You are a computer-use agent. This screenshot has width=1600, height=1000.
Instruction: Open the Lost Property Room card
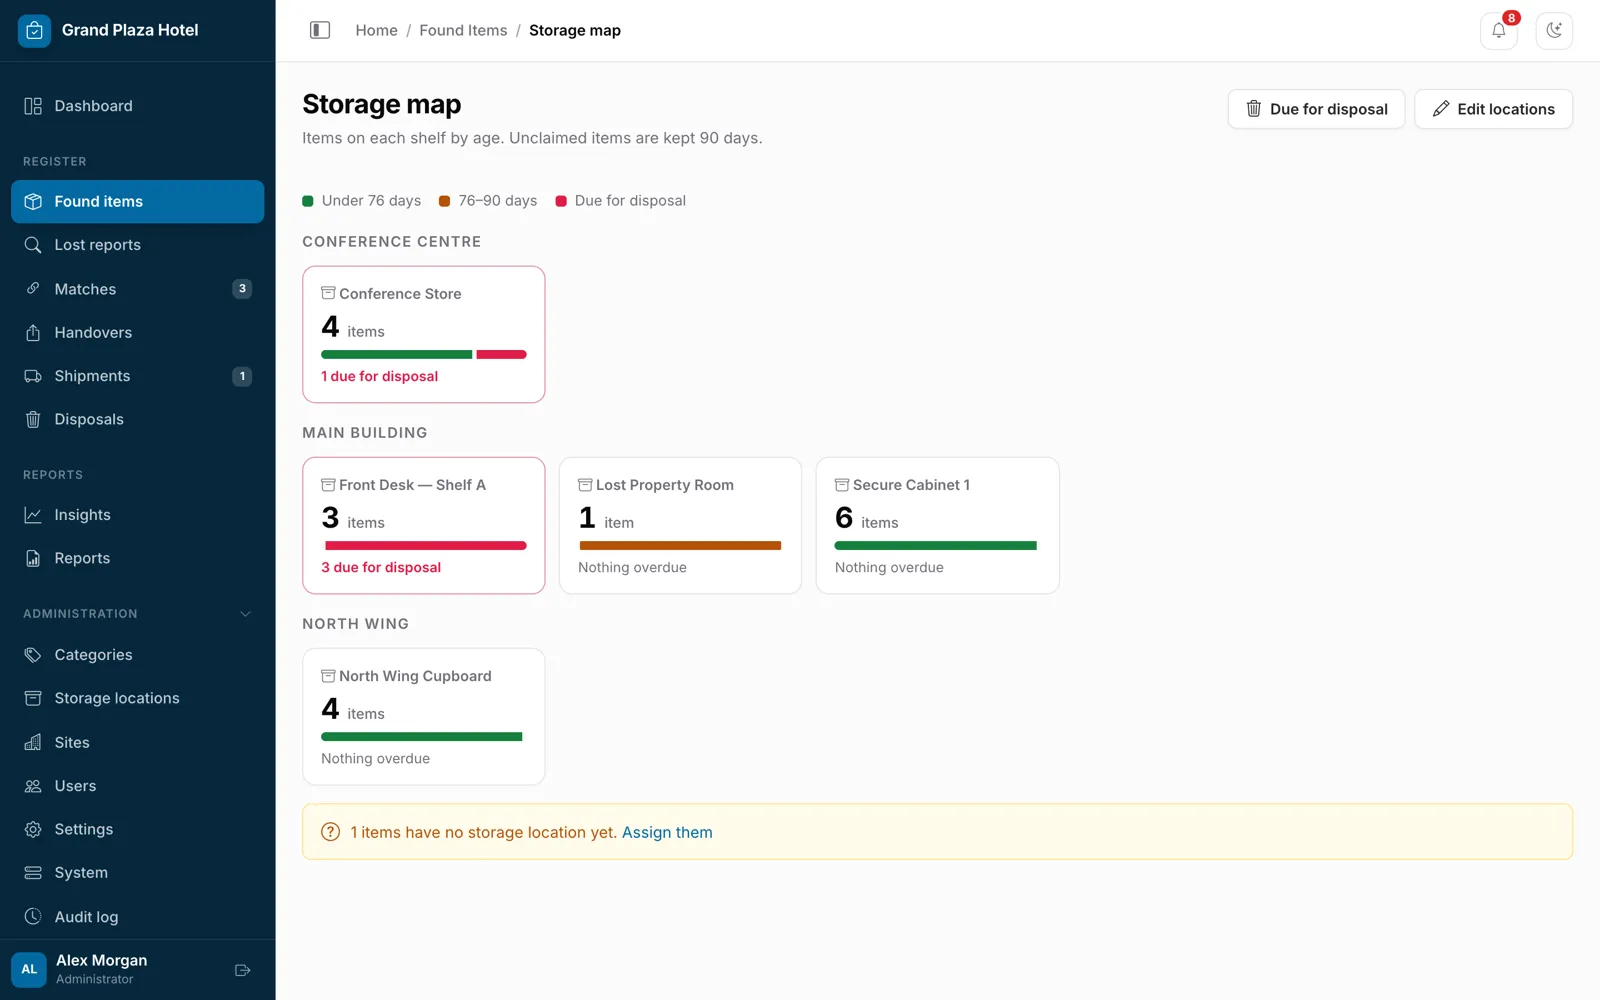point(680,526)
